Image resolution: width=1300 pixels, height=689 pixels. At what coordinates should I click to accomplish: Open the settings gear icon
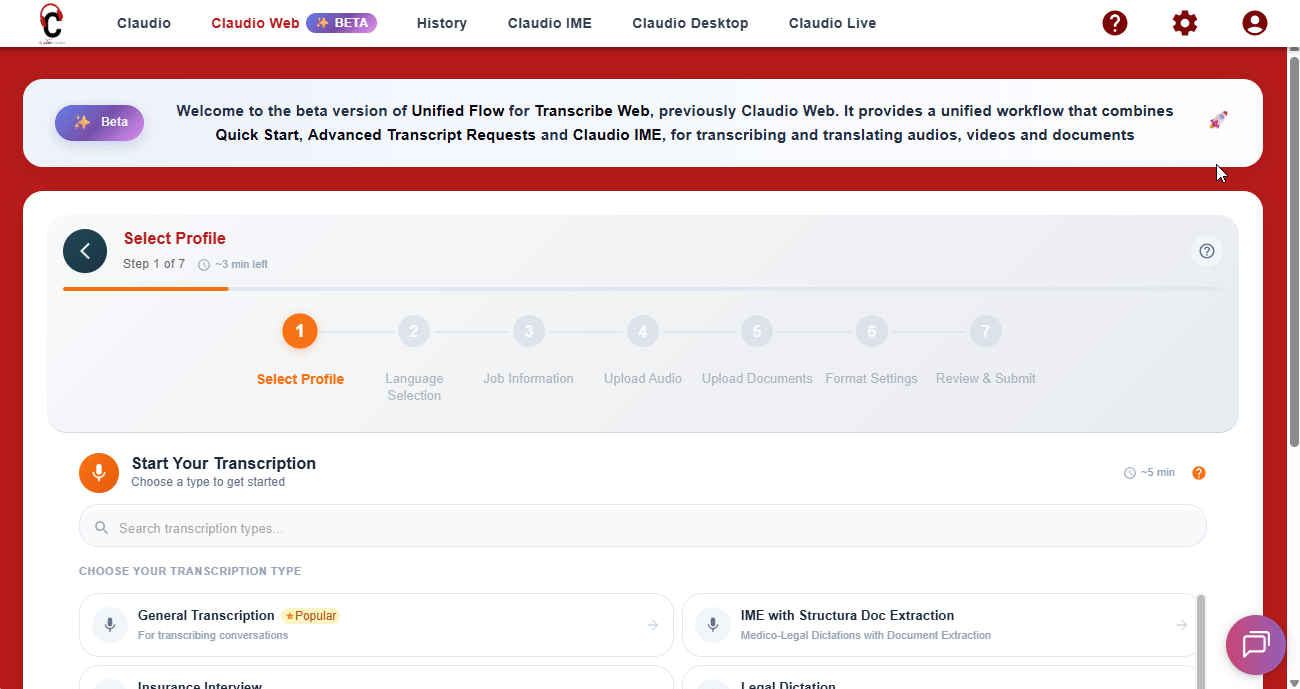(x=1184, y=23)
